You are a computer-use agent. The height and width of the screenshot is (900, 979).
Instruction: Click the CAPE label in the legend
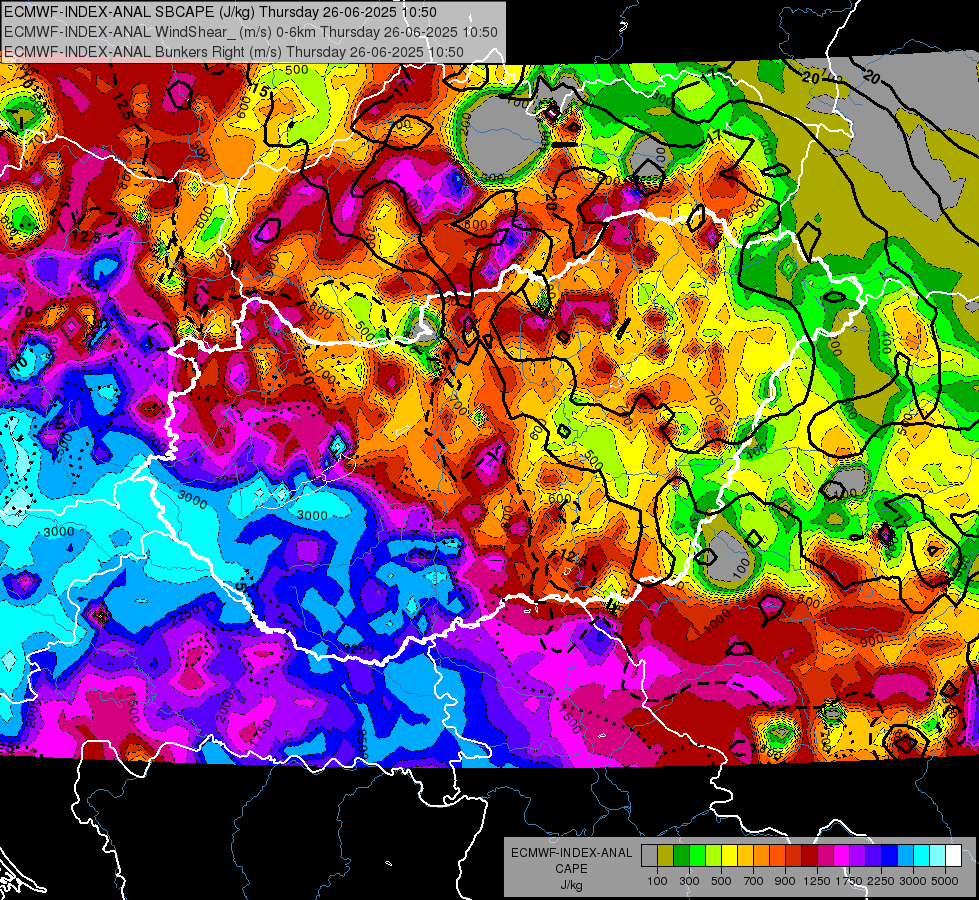571,868
